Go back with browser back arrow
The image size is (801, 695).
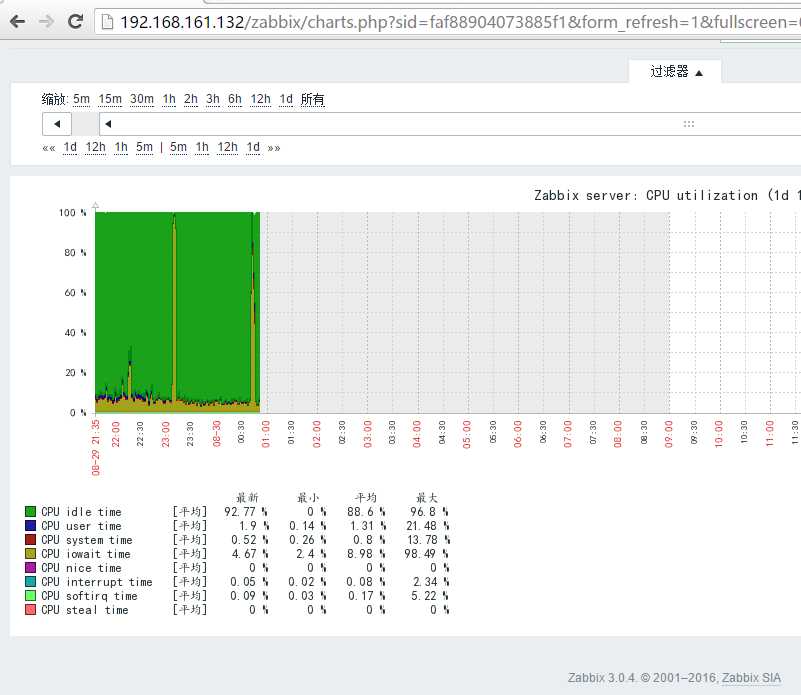(x=18, y=21)
